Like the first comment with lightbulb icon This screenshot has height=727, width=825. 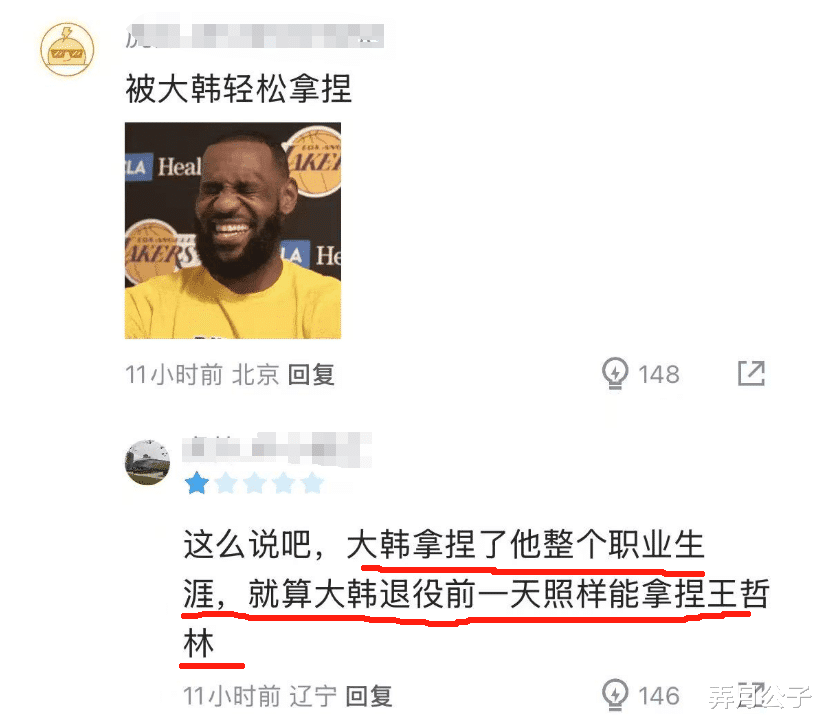(x=615, y=373)
